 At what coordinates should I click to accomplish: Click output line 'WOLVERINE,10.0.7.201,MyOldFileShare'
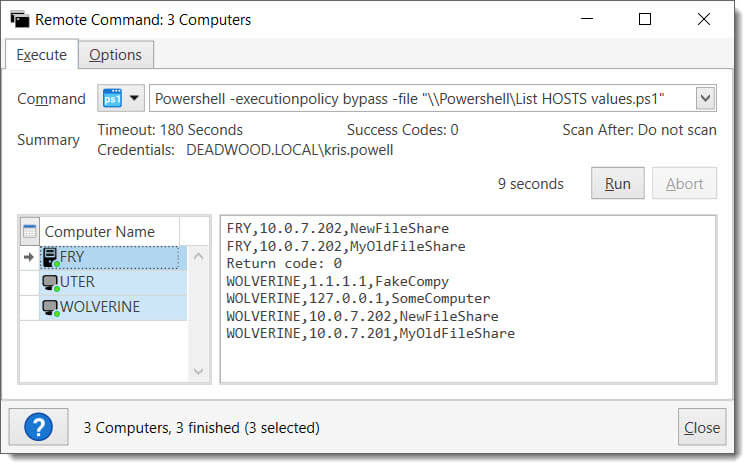[x=371, y=333]
